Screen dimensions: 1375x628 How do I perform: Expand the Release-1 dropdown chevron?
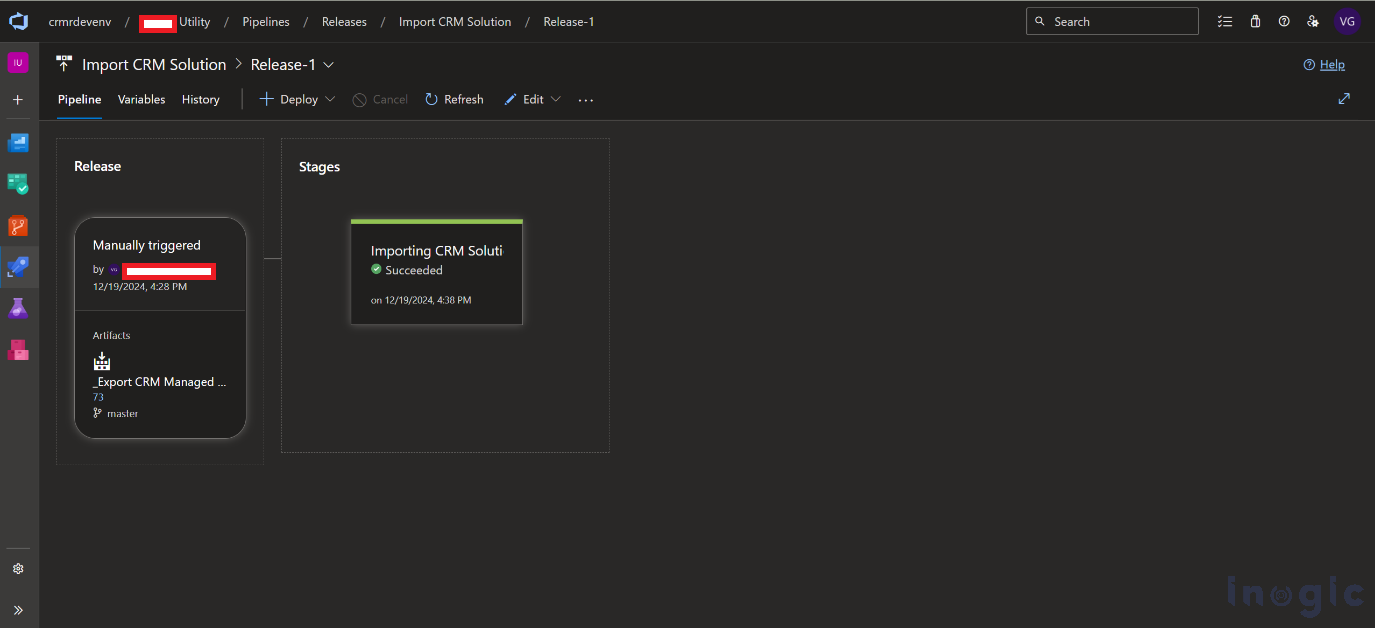328,65
